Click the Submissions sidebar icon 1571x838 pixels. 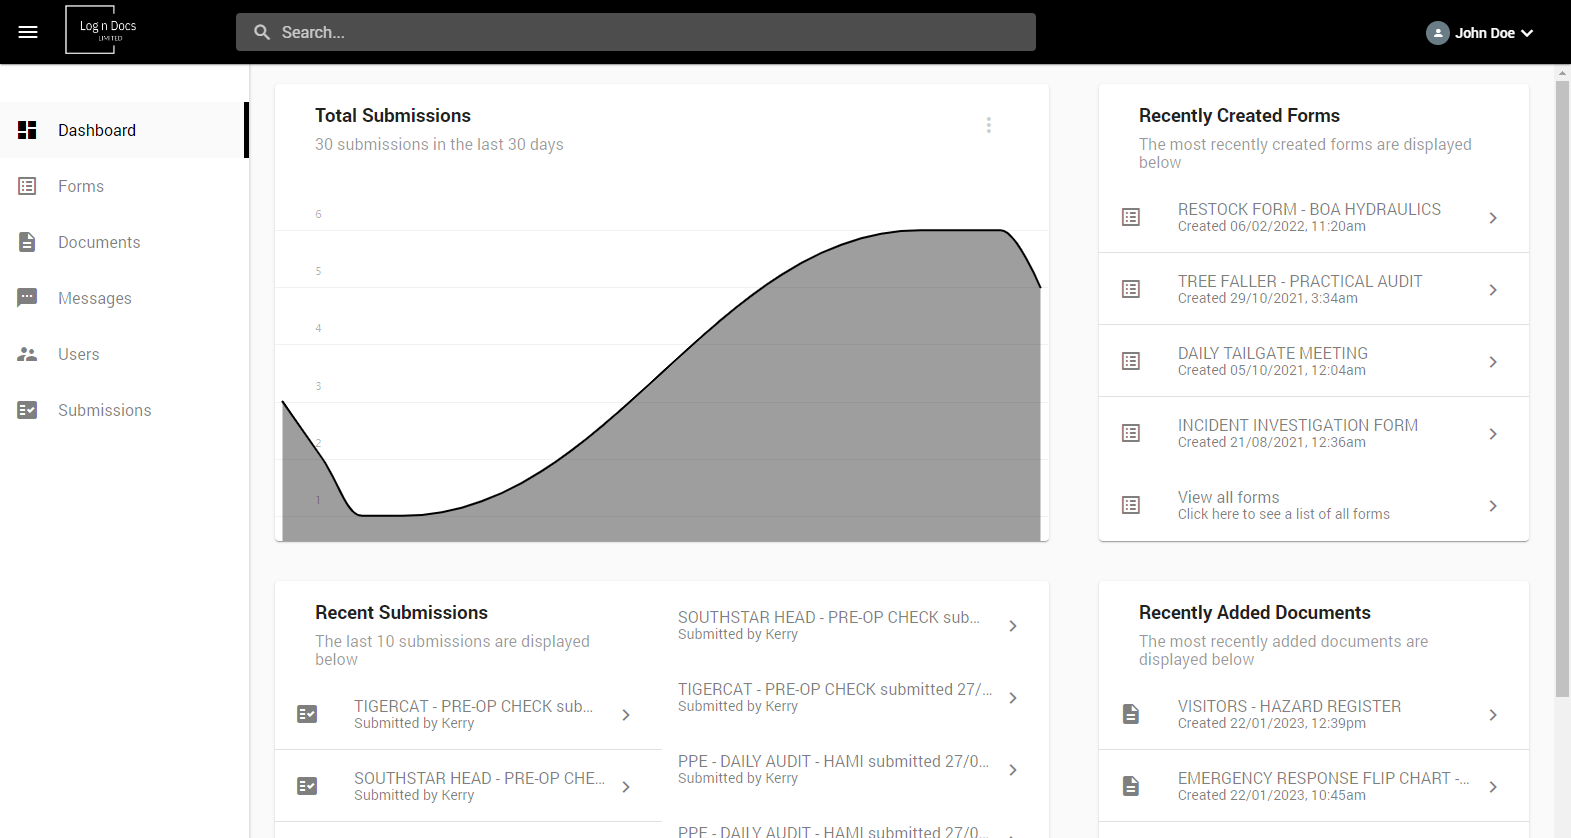click(x=27, y=410)
